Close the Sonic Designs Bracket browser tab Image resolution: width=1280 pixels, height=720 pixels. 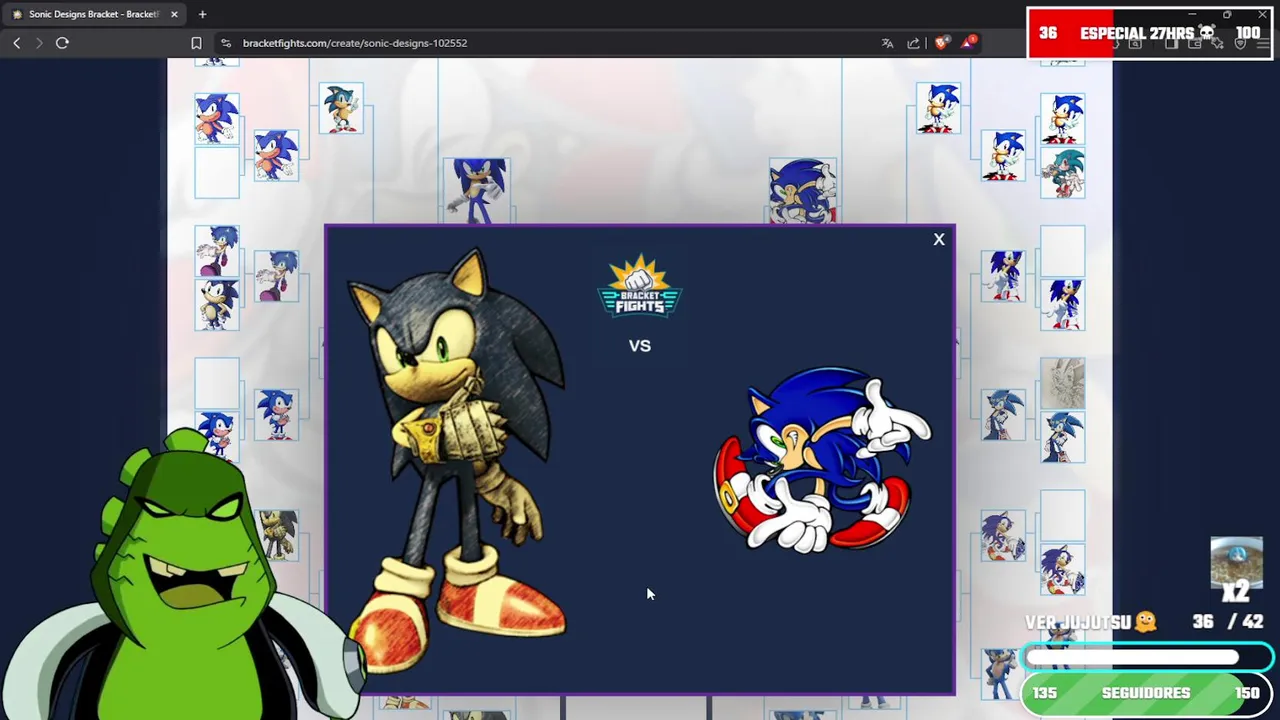click(x=174, y=14)
